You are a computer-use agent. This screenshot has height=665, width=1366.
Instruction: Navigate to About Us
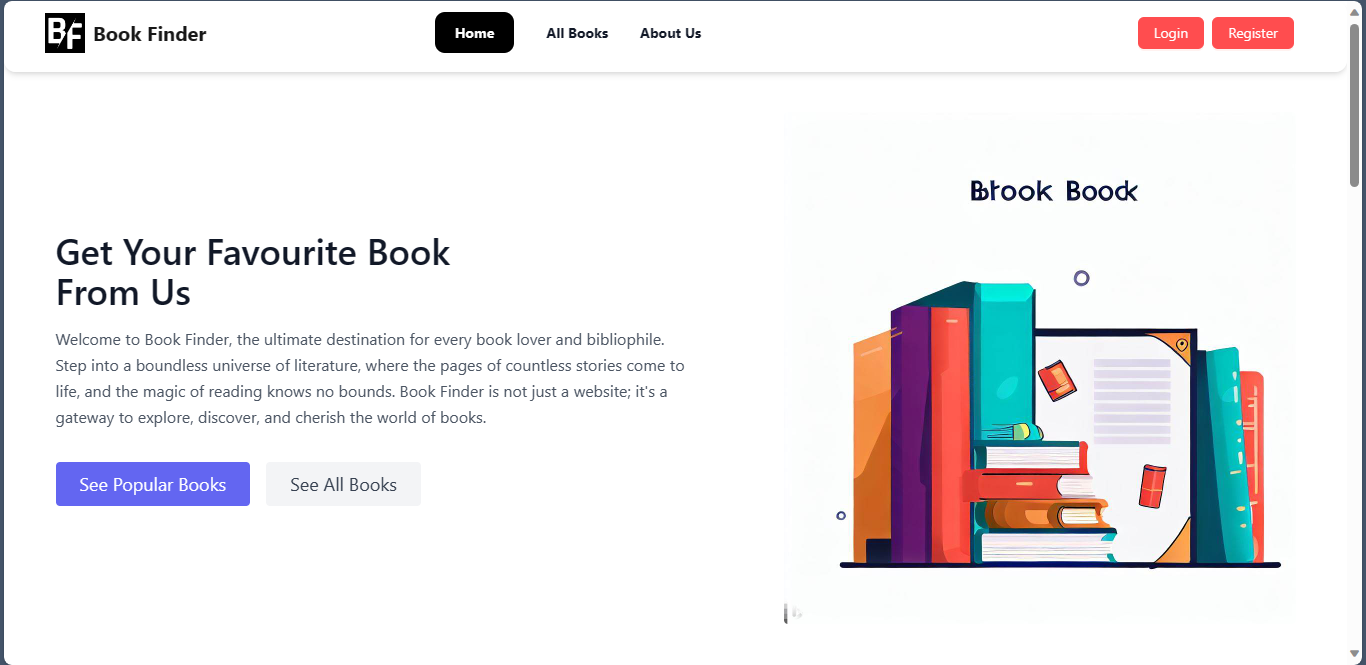pos(670,33)
